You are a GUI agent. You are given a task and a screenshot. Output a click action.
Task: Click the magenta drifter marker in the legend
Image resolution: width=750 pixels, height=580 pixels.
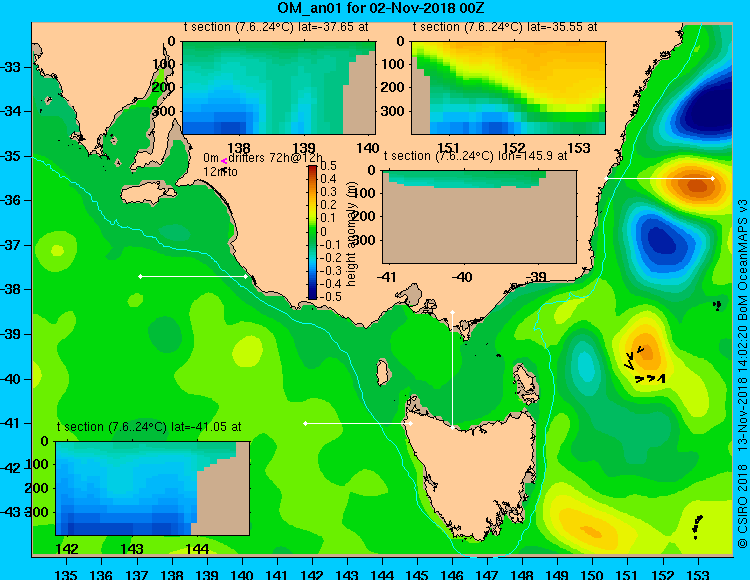[224, 162]
